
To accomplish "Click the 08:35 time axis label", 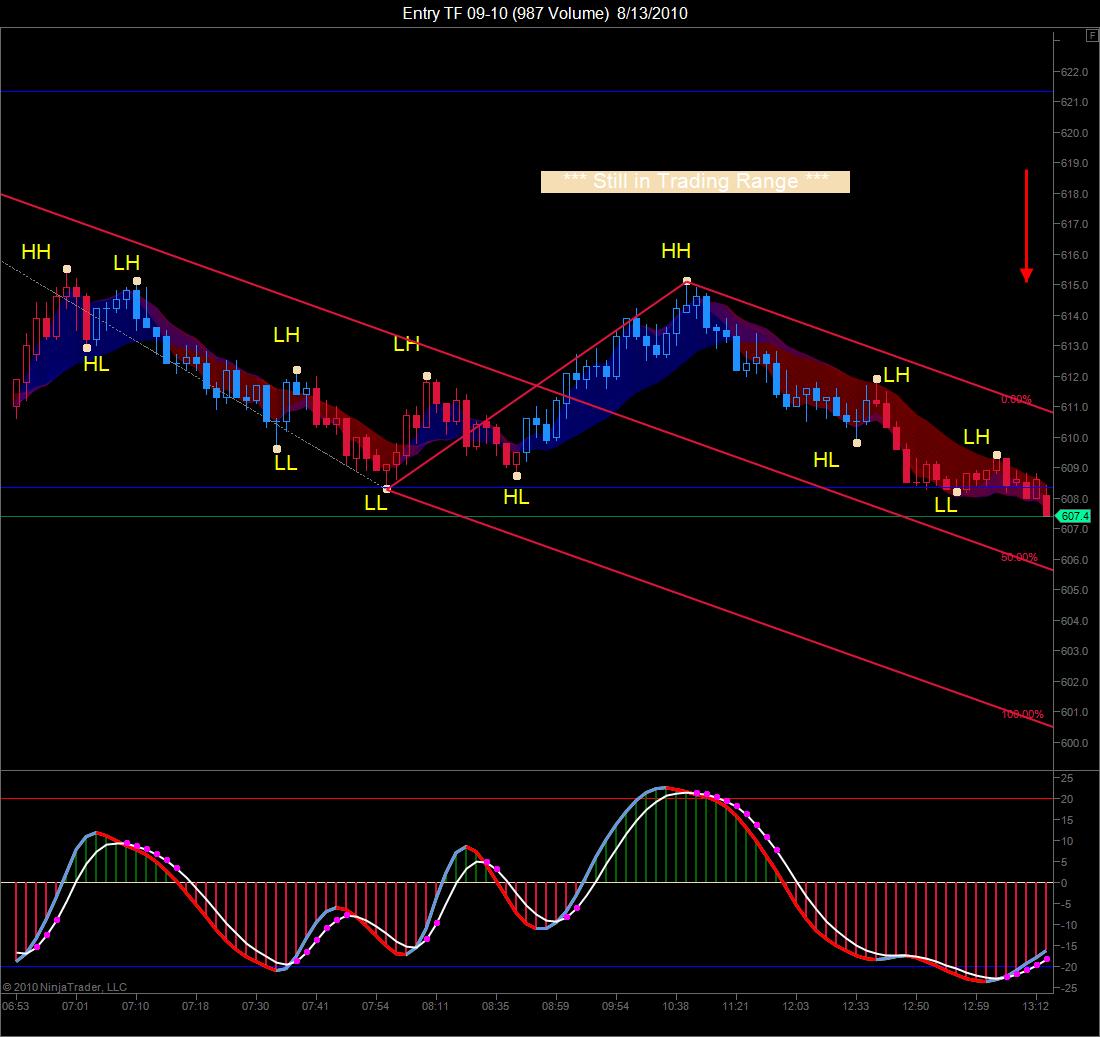I will pos(495,1006).
